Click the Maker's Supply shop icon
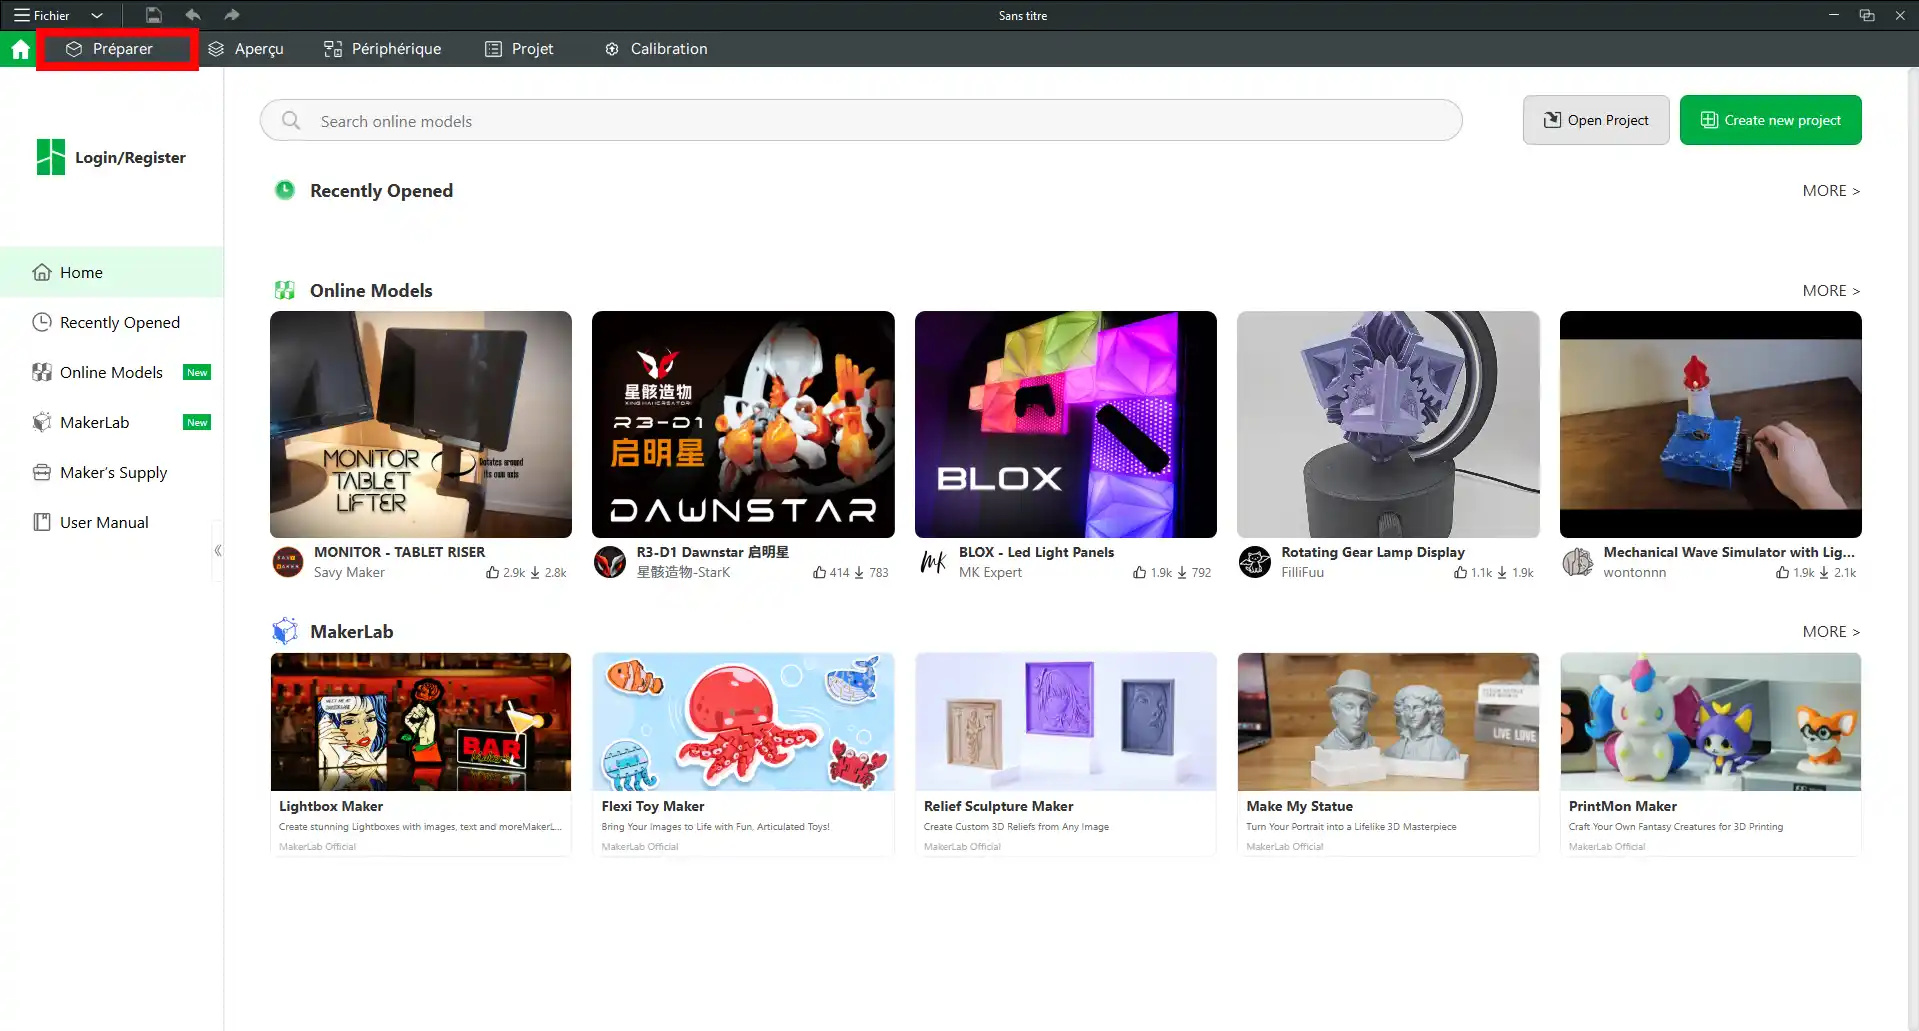 pos(42,472)
